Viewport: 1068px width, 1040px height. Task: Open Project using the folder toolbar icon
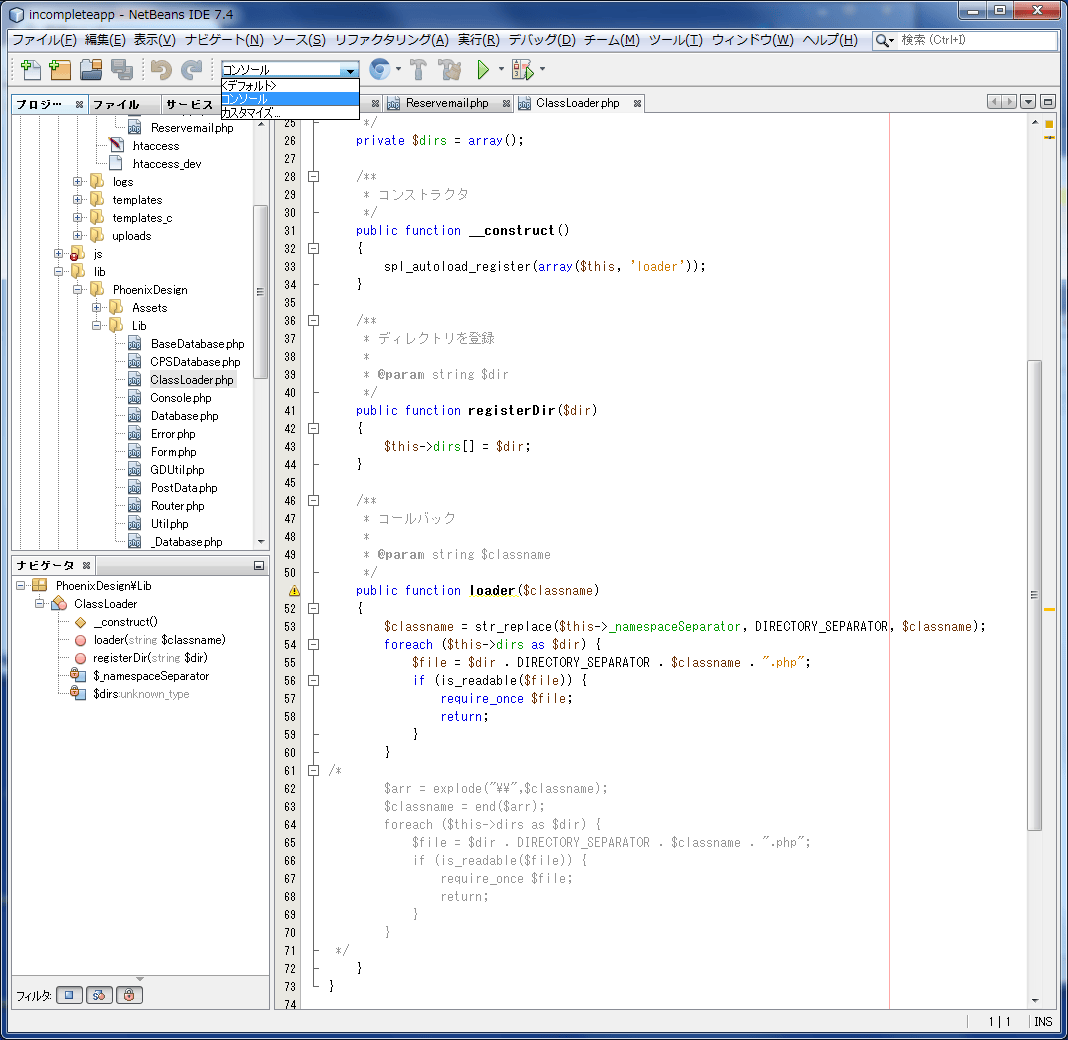pos(91,69)
